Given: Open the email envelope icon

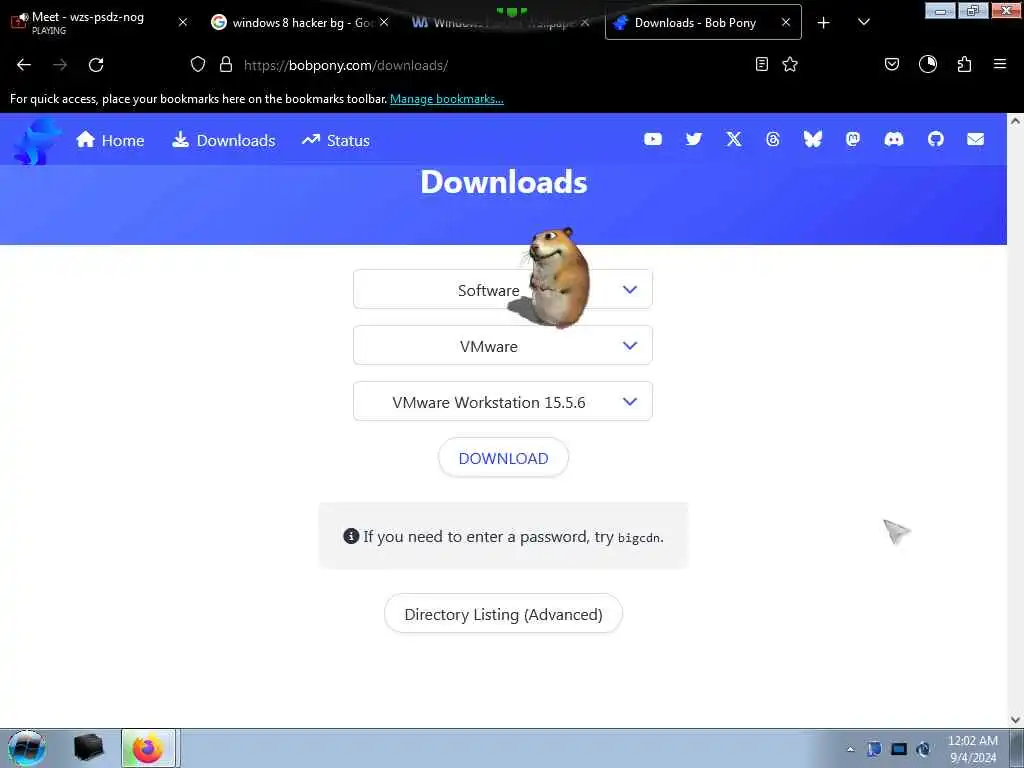Looking at the screenshot, I should (975, 139).
